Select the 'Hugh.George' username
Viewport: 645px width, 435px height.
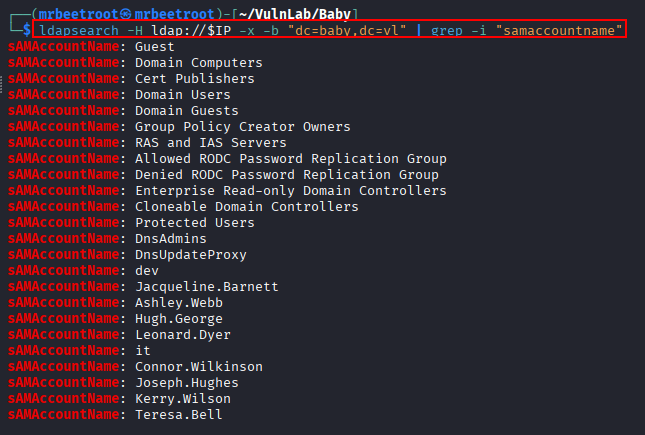pyautogui.click(x=179, y=319)
